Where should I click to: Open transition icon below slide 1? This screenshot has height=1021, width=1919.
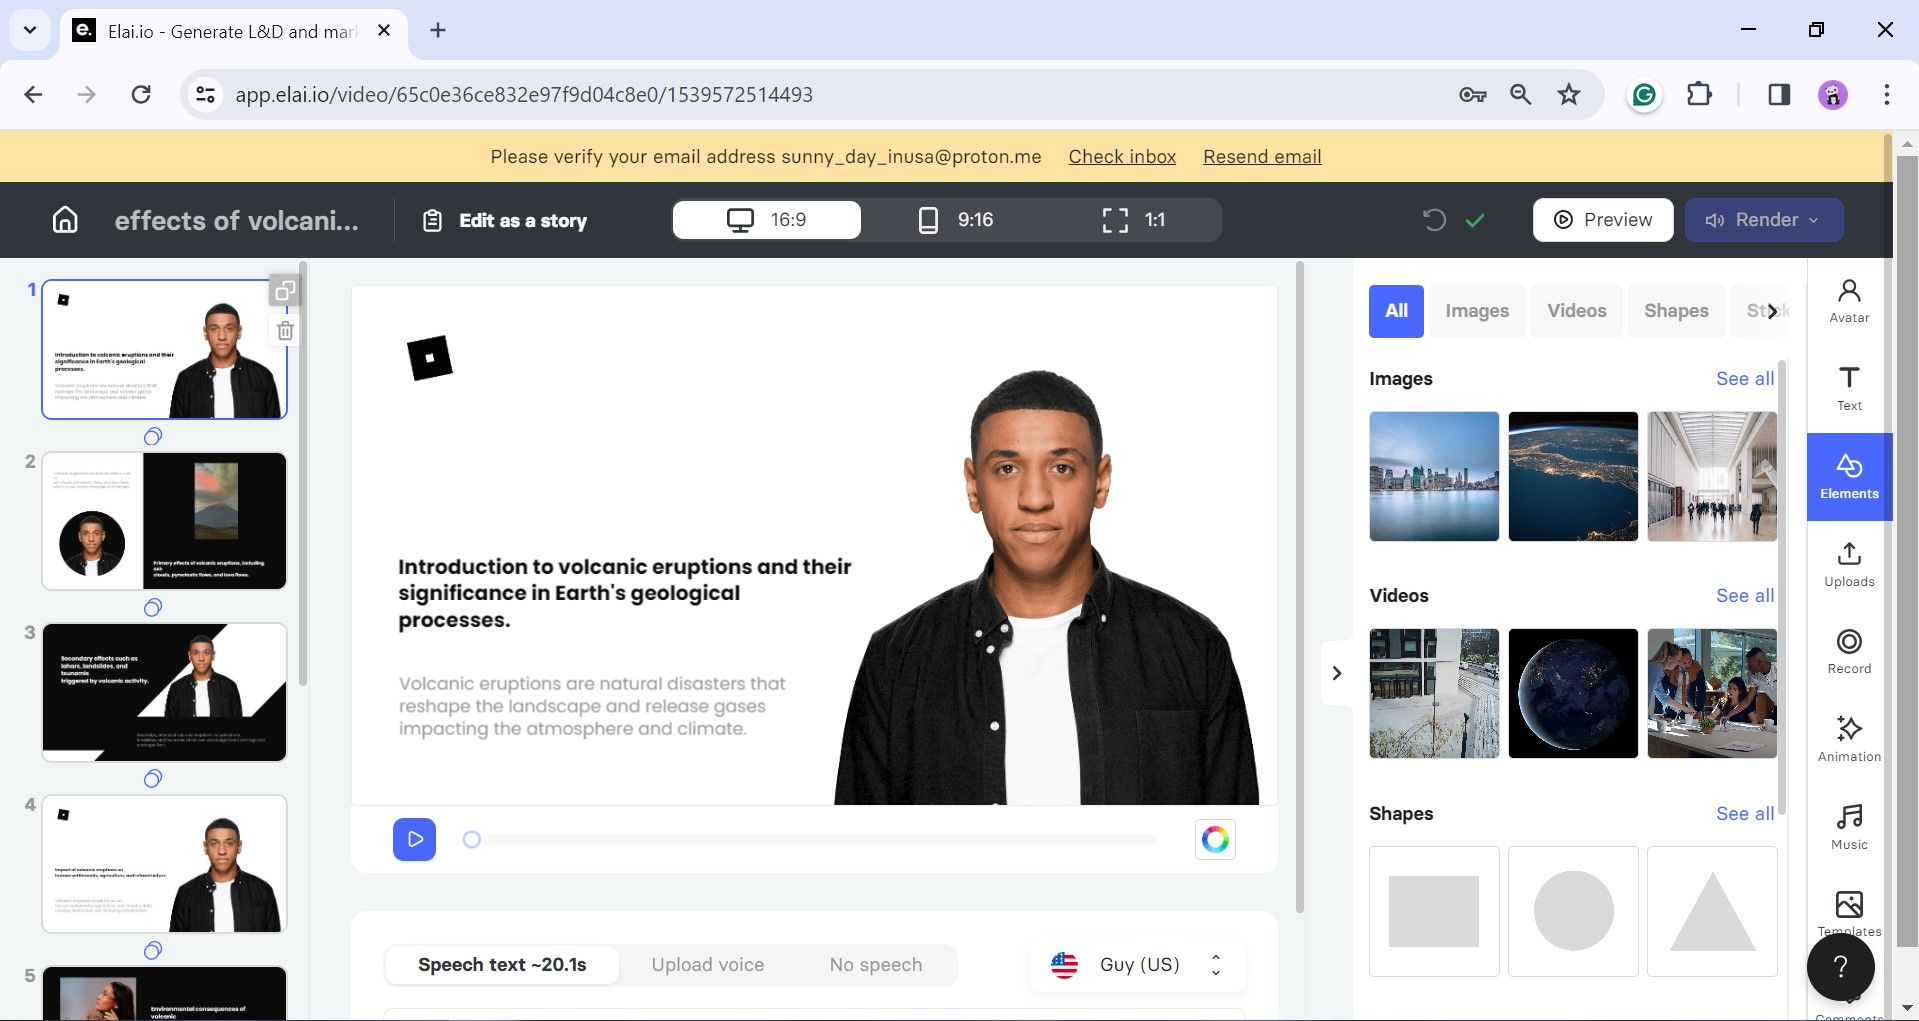pyautogui.click(x=153, y=436)
